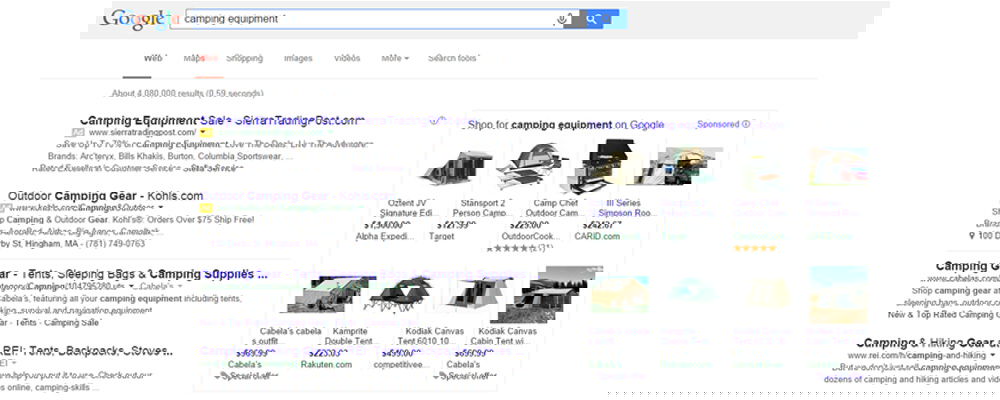Click the microphone voice search icon
The height and width of the screenshot is (400, 1000).
coord(561,19)
